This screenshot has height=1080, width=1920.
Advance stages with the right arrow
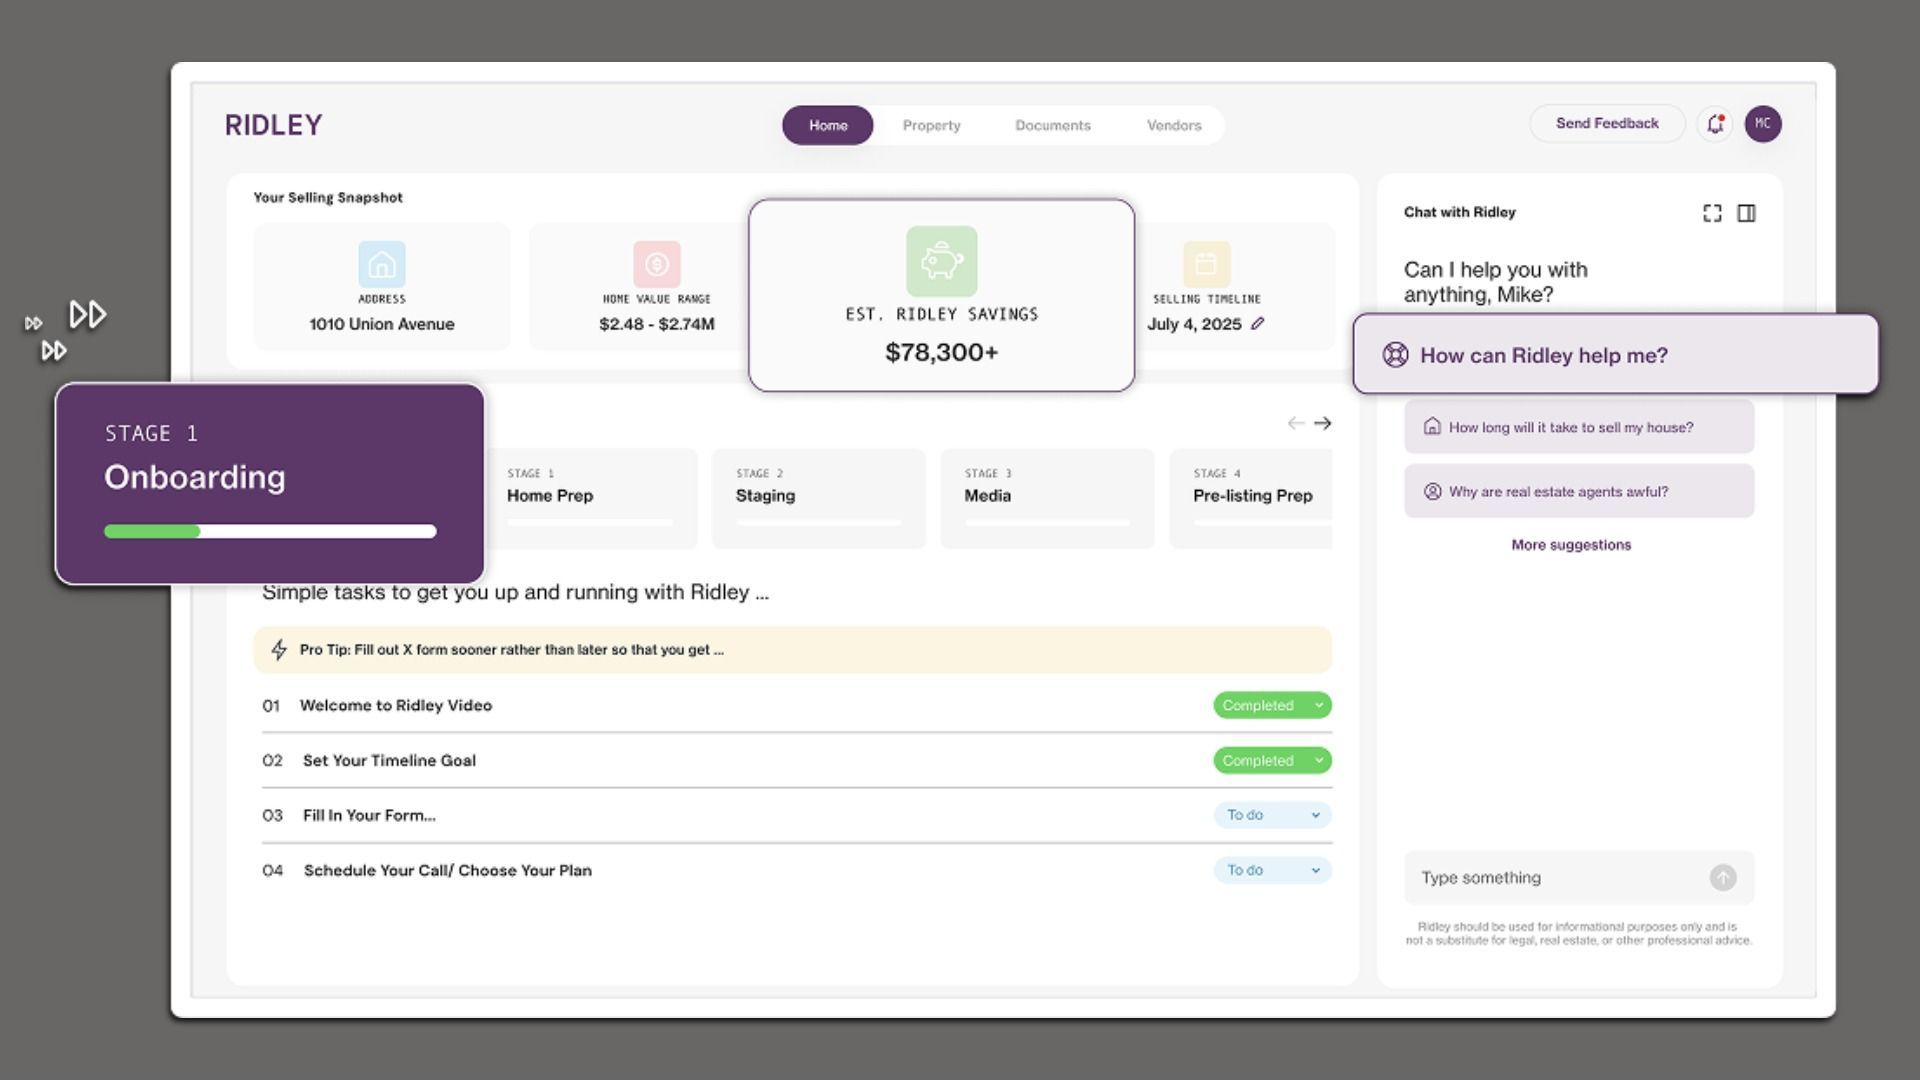1323,423
